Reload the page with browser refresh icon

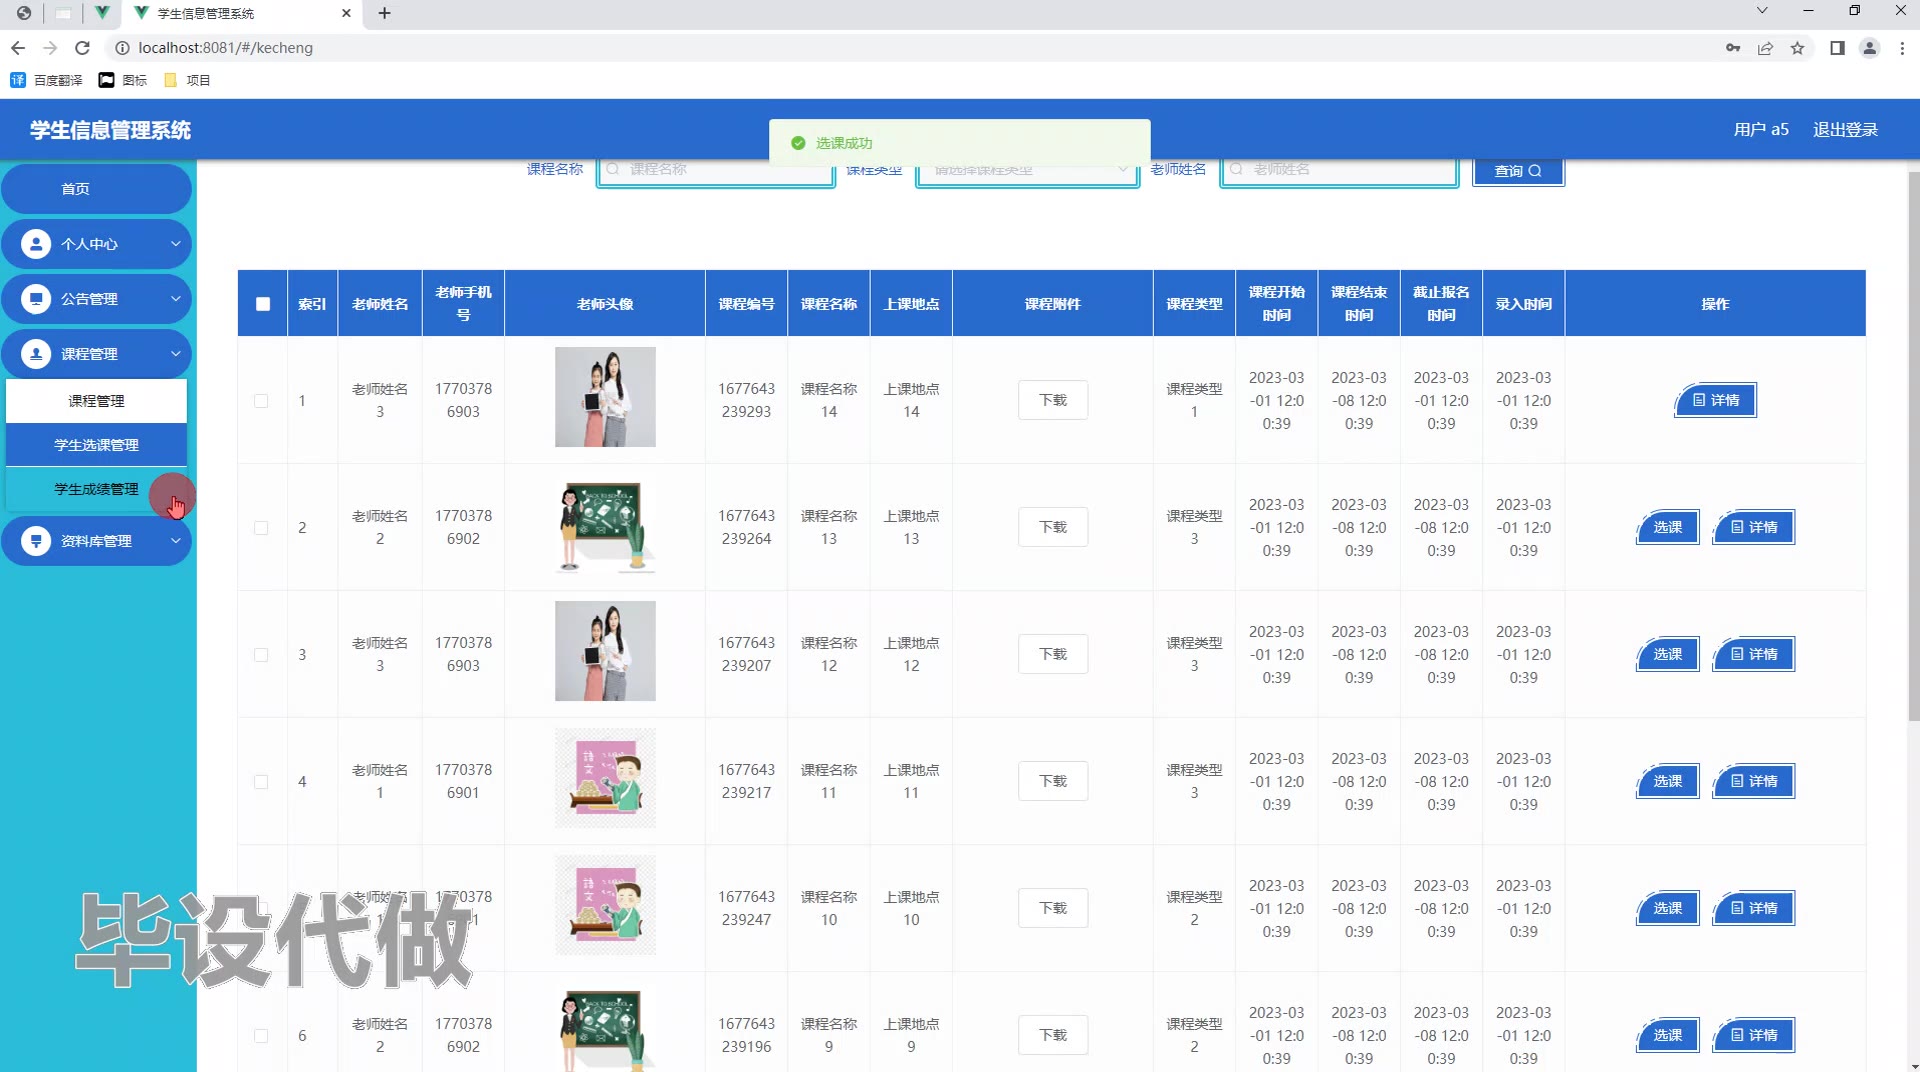click(x=83, y=48)
